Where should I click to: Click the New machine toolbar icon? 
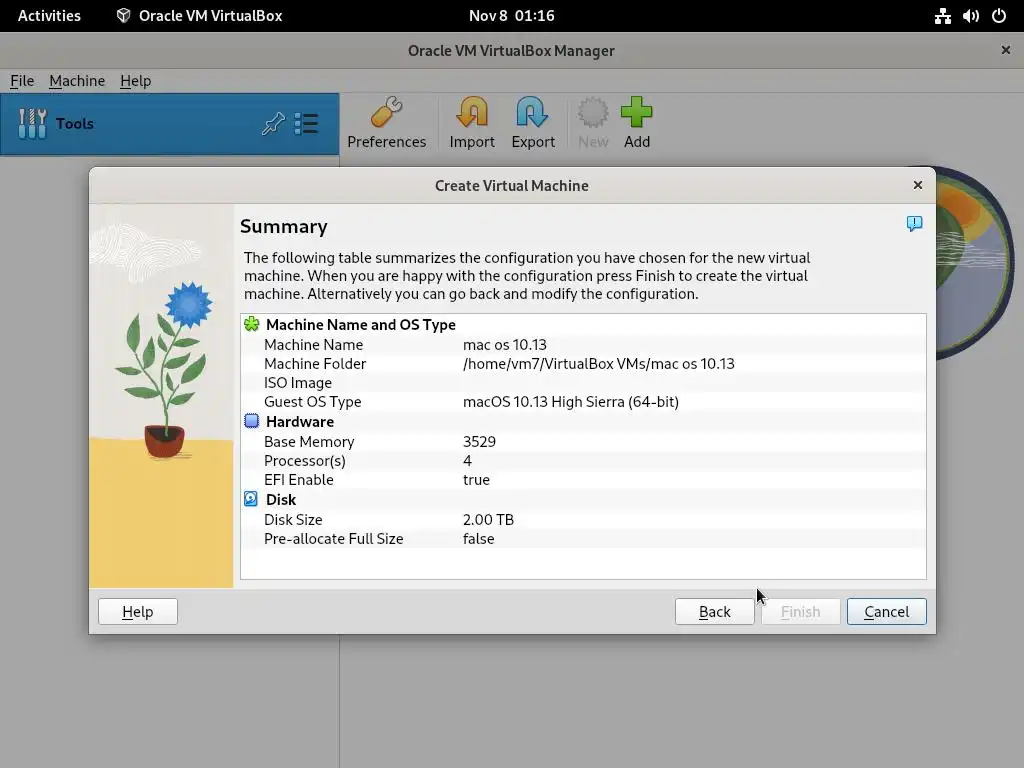pos(593,113)
